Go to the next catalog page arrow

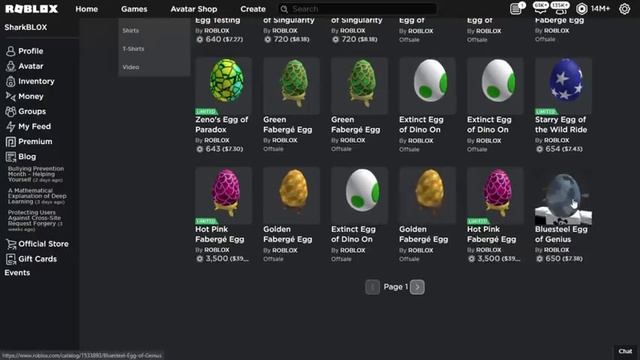point(417,287)
